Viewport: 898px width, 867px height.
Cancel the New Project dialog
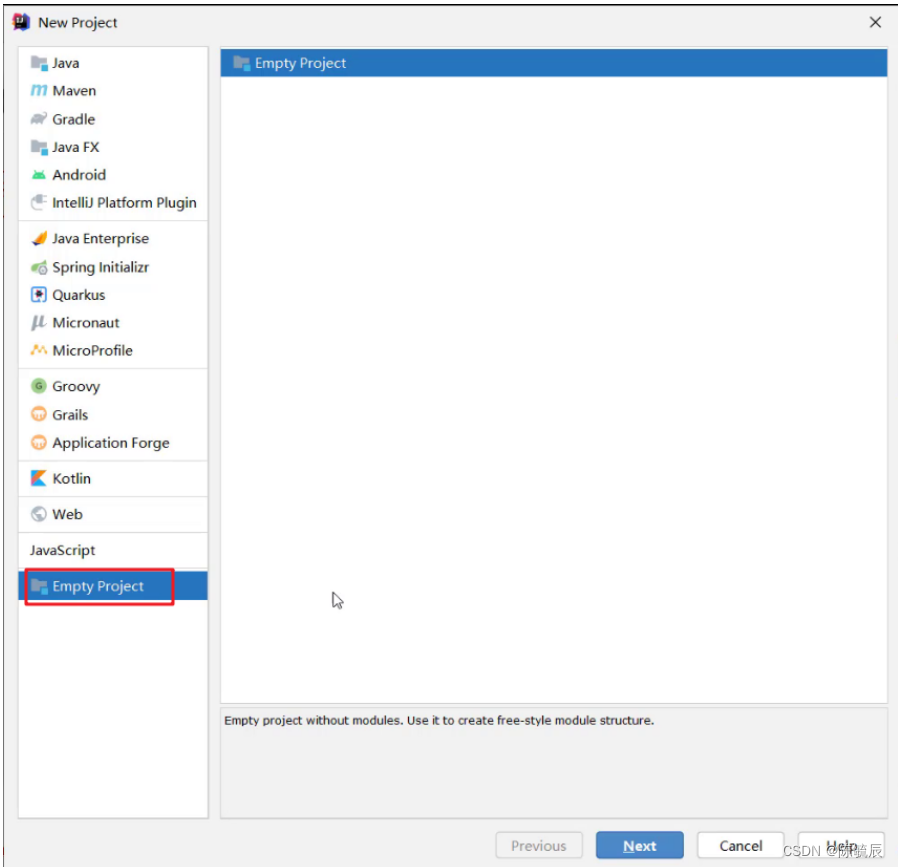coord(741,845)
